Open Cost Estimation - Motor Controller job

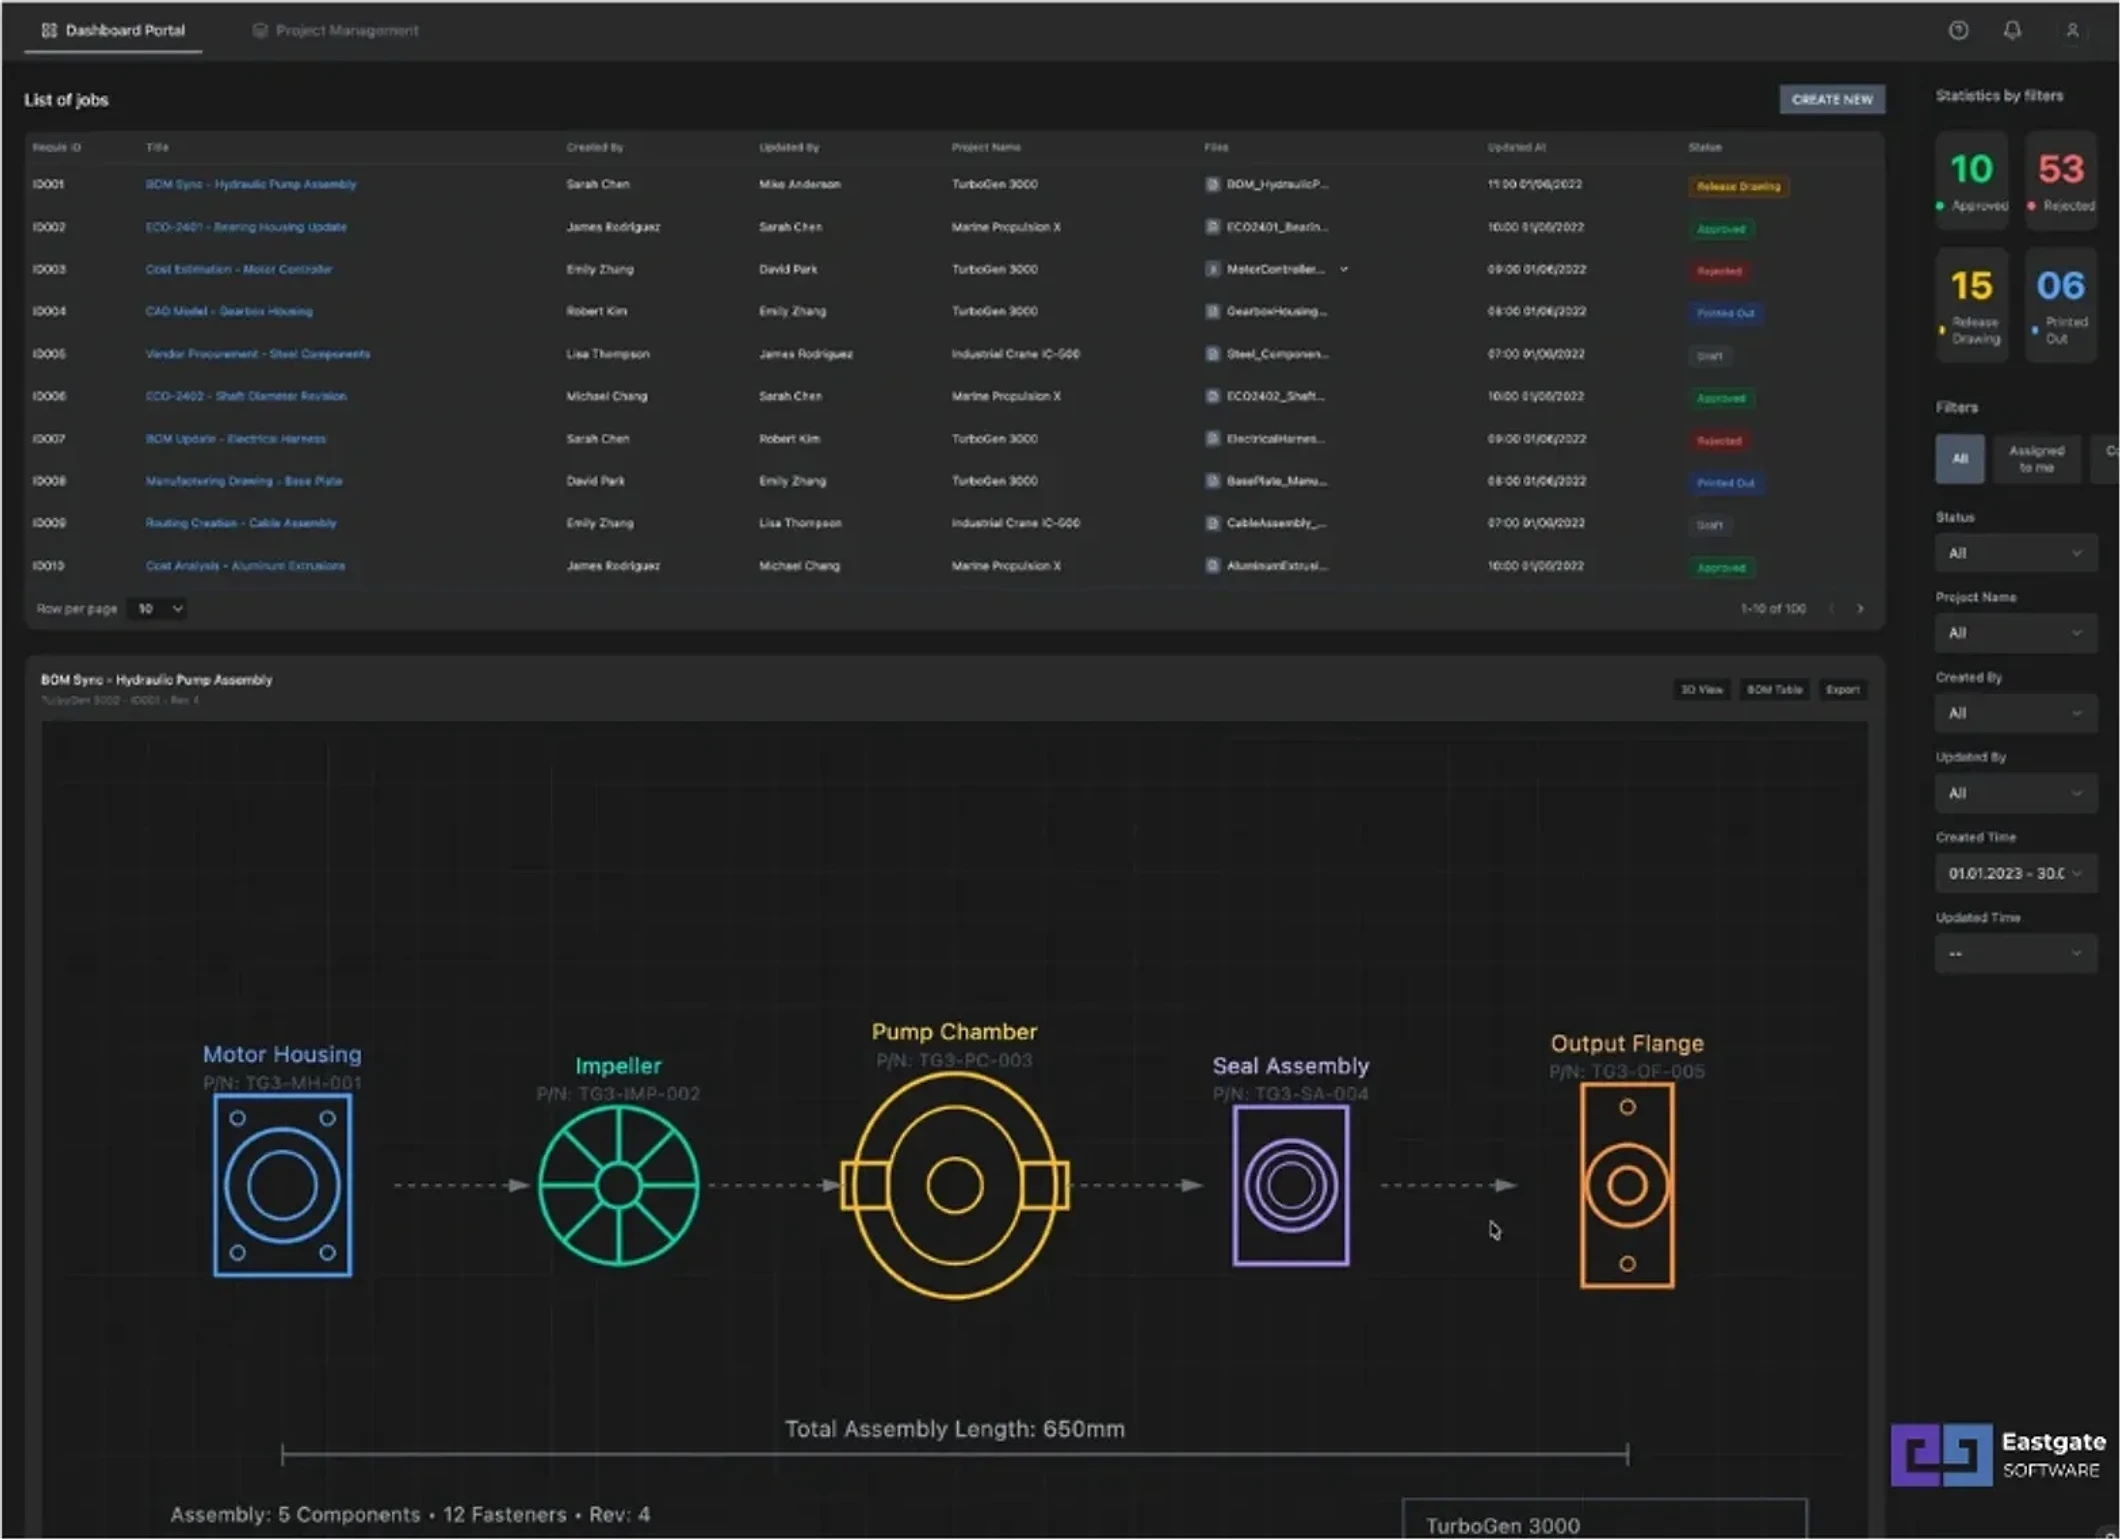(x=239, y=269)
